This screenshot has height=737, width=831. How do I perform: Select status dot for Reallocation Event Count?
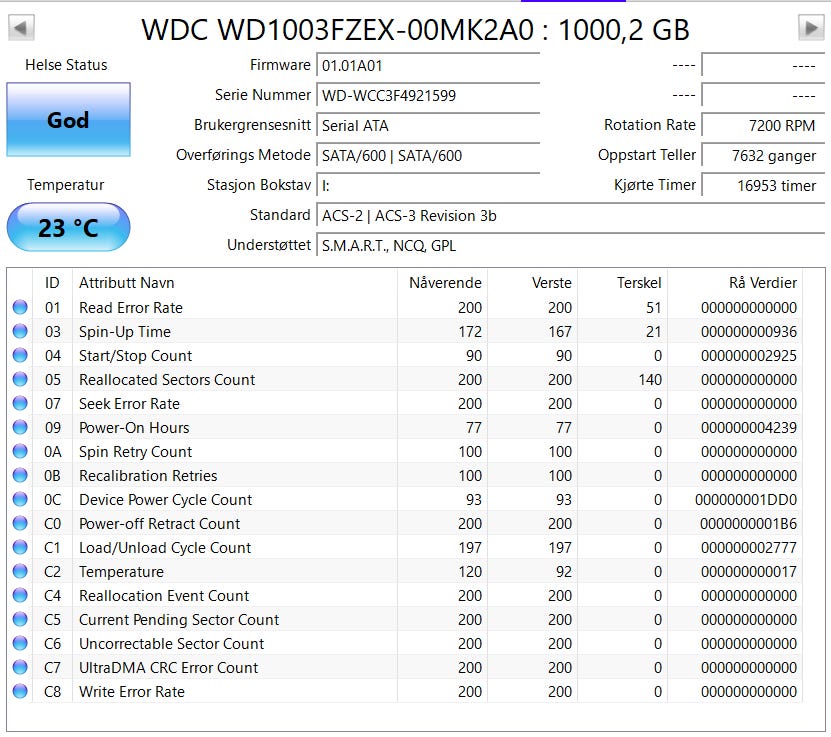coord(20,596)
